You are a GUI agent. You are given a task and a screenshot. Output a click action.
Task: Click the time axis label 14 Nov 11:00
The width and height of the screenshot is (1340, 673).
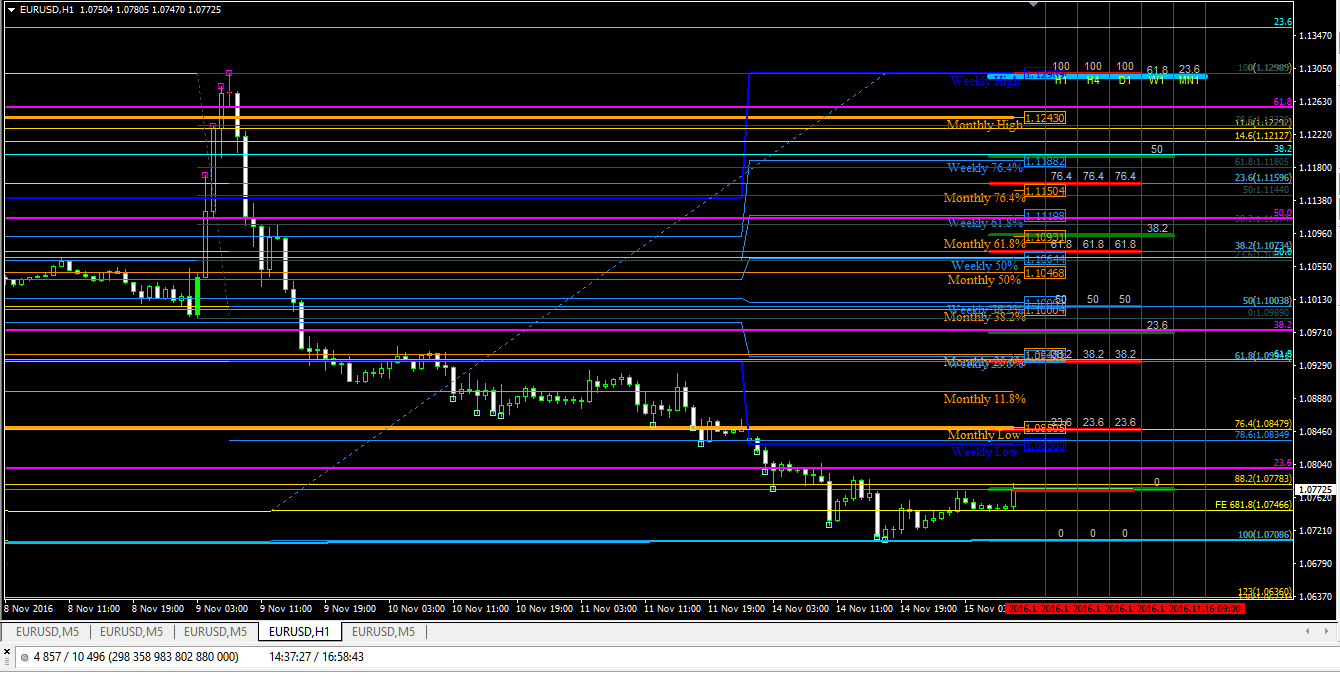(x=866, y=607)
